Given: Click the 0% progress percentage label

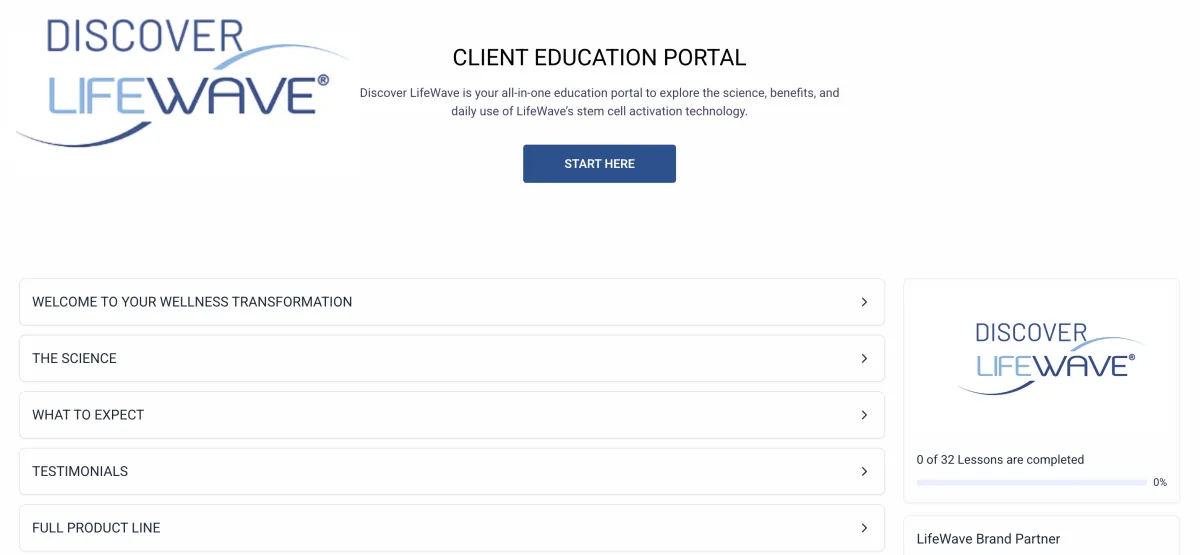Looking at the screenshot, I should pos(1160,482).
